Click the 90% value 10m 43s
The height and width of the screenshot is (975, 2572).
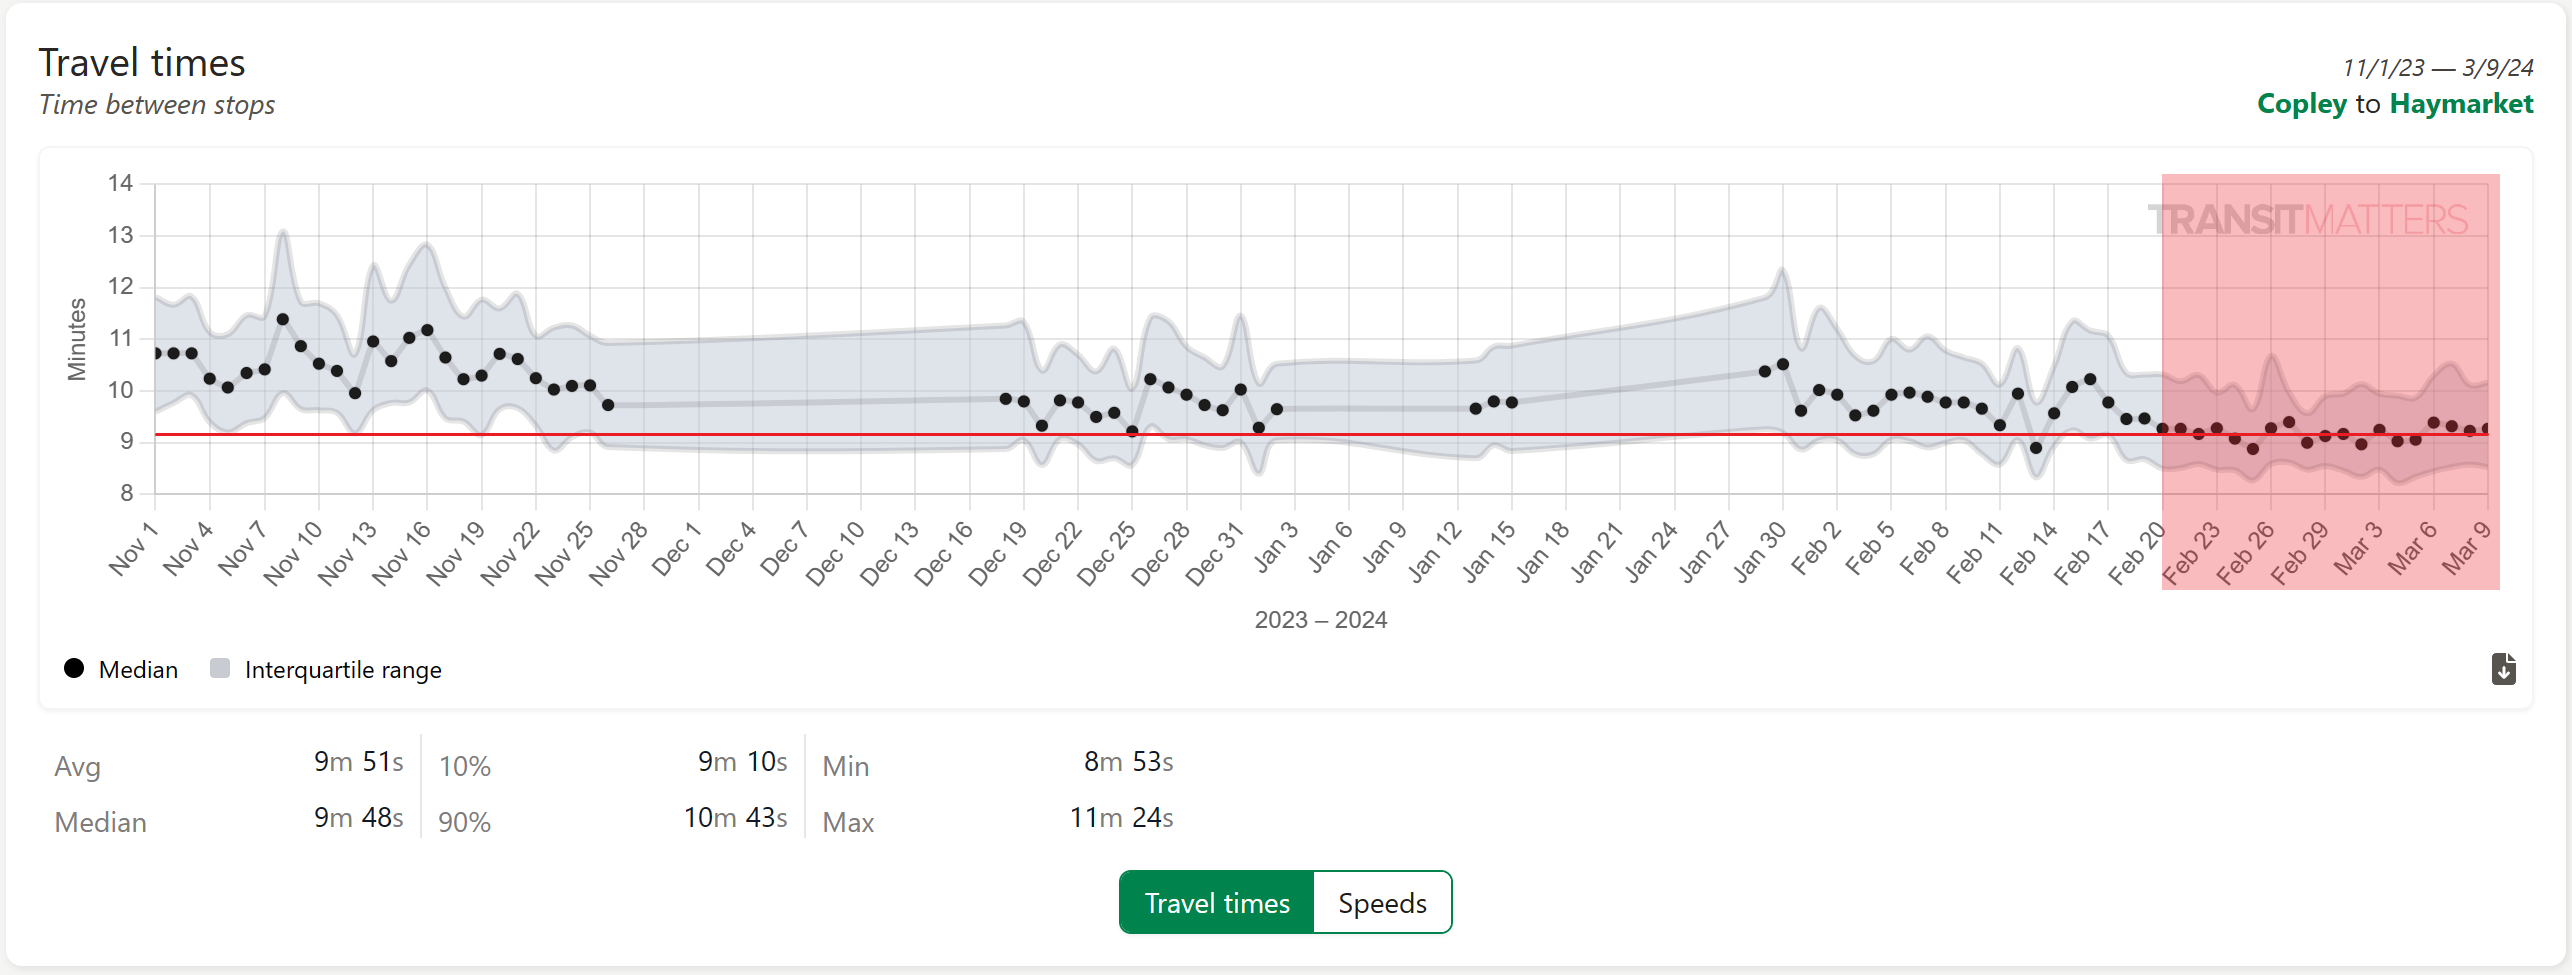tap(735, 818)
